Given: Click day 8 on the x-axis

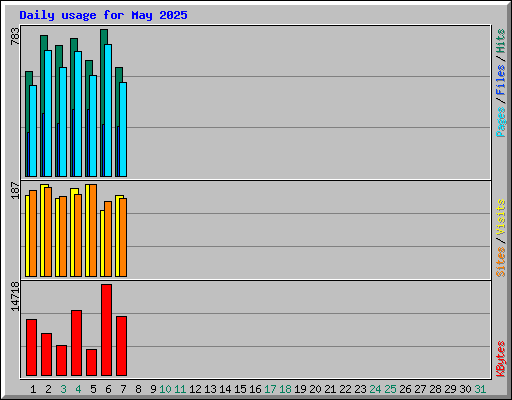Looking at the screenshot, I should coord(138,389).
